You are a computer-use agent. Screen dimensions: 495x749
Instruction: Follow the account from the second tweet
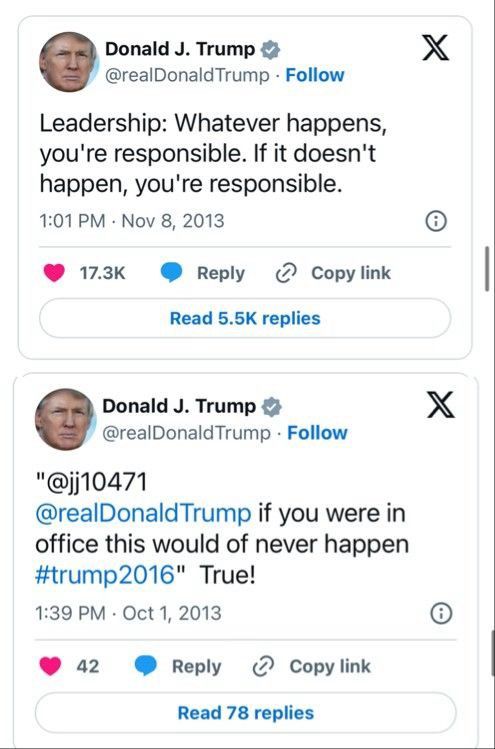click(x=317, y=433)
